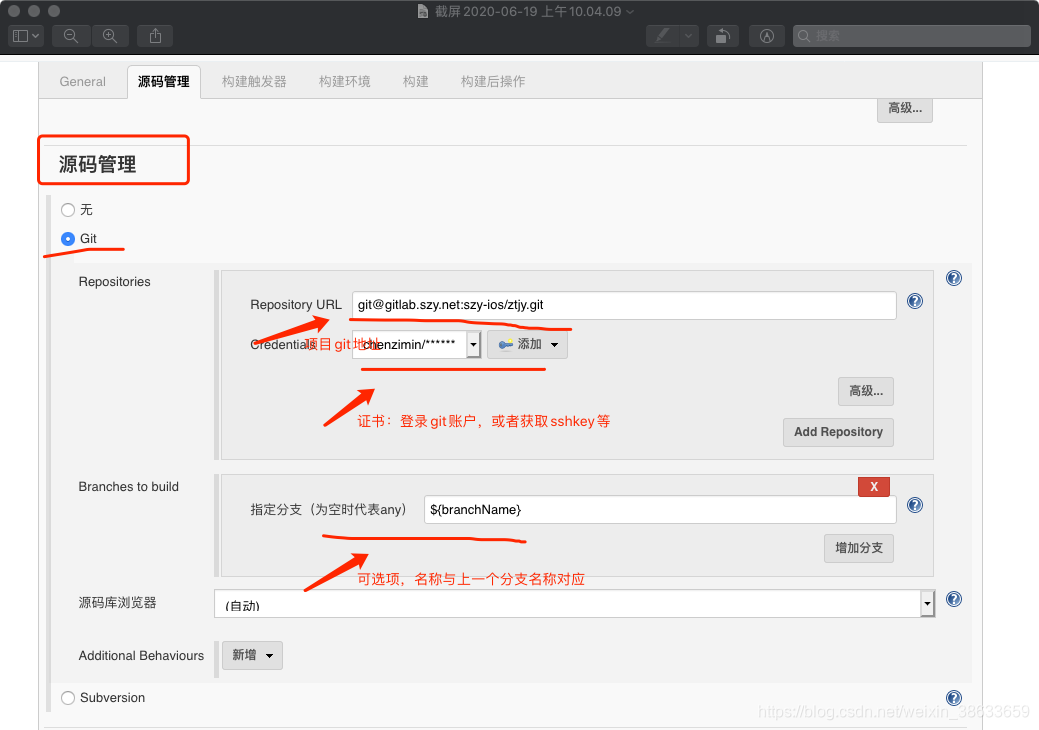Open help for Repositories section

pos(954,278)
